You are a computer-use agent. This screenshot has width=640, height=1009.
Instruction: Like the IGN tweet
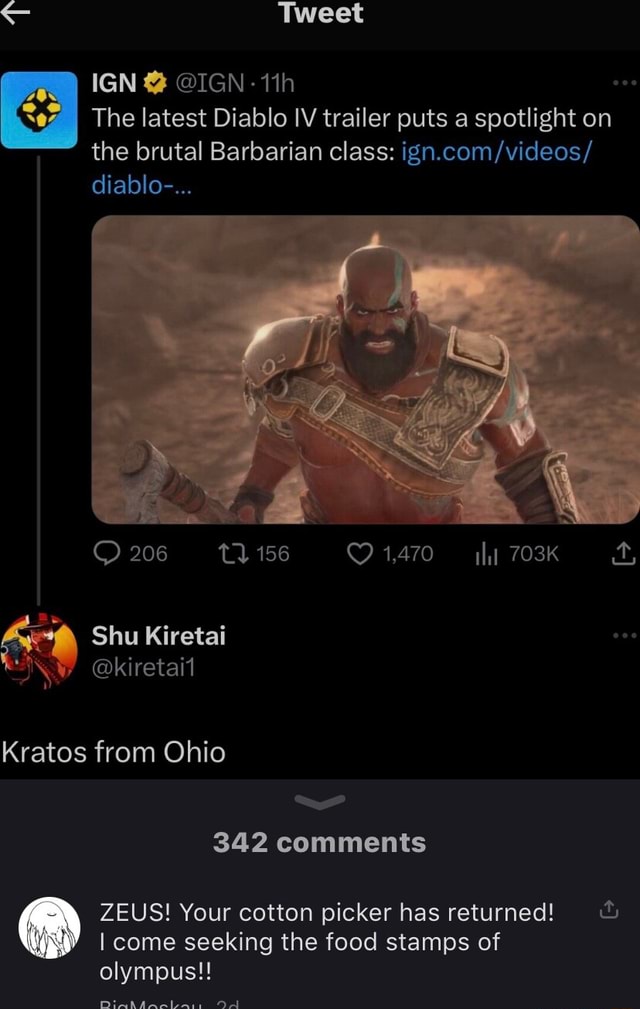(x=360, y=553)
